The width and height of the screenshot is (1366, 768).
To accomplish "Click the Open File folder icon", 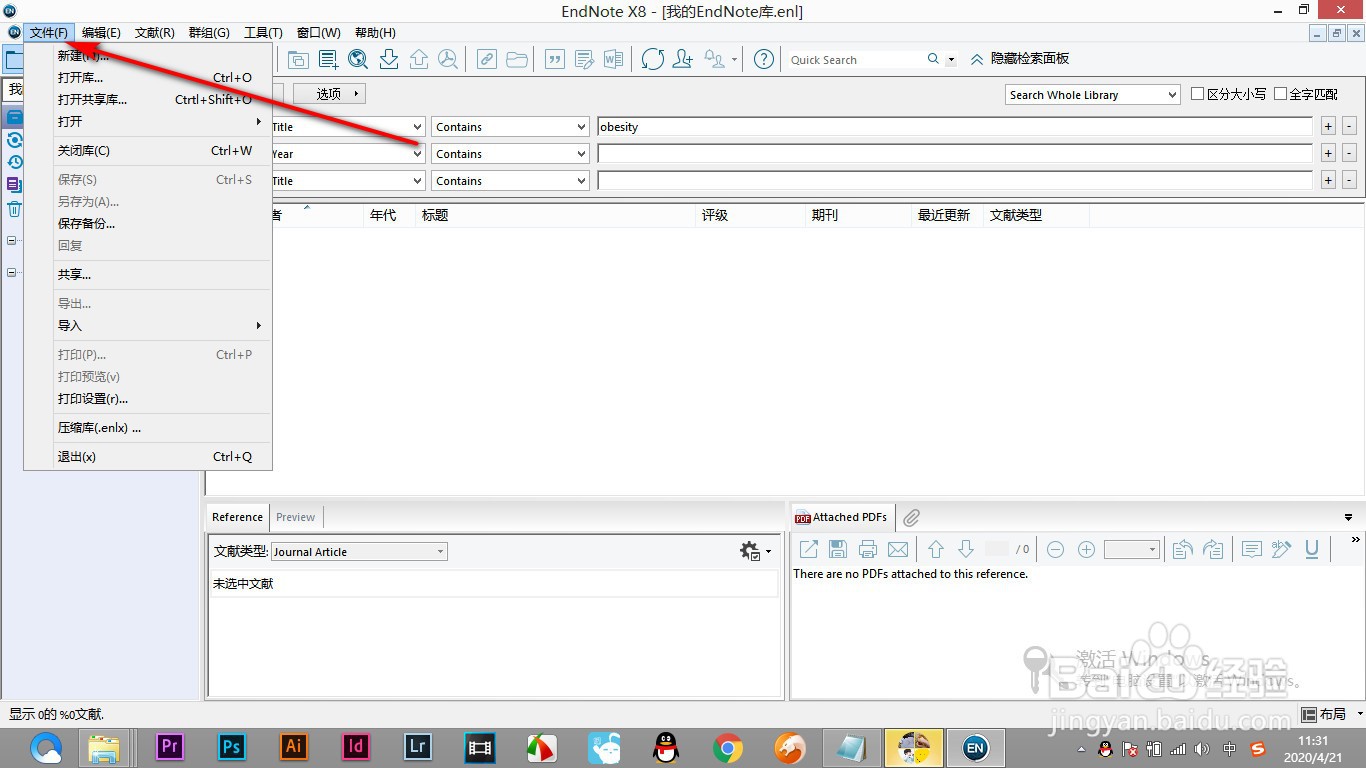I will click(x=516, y=59).
